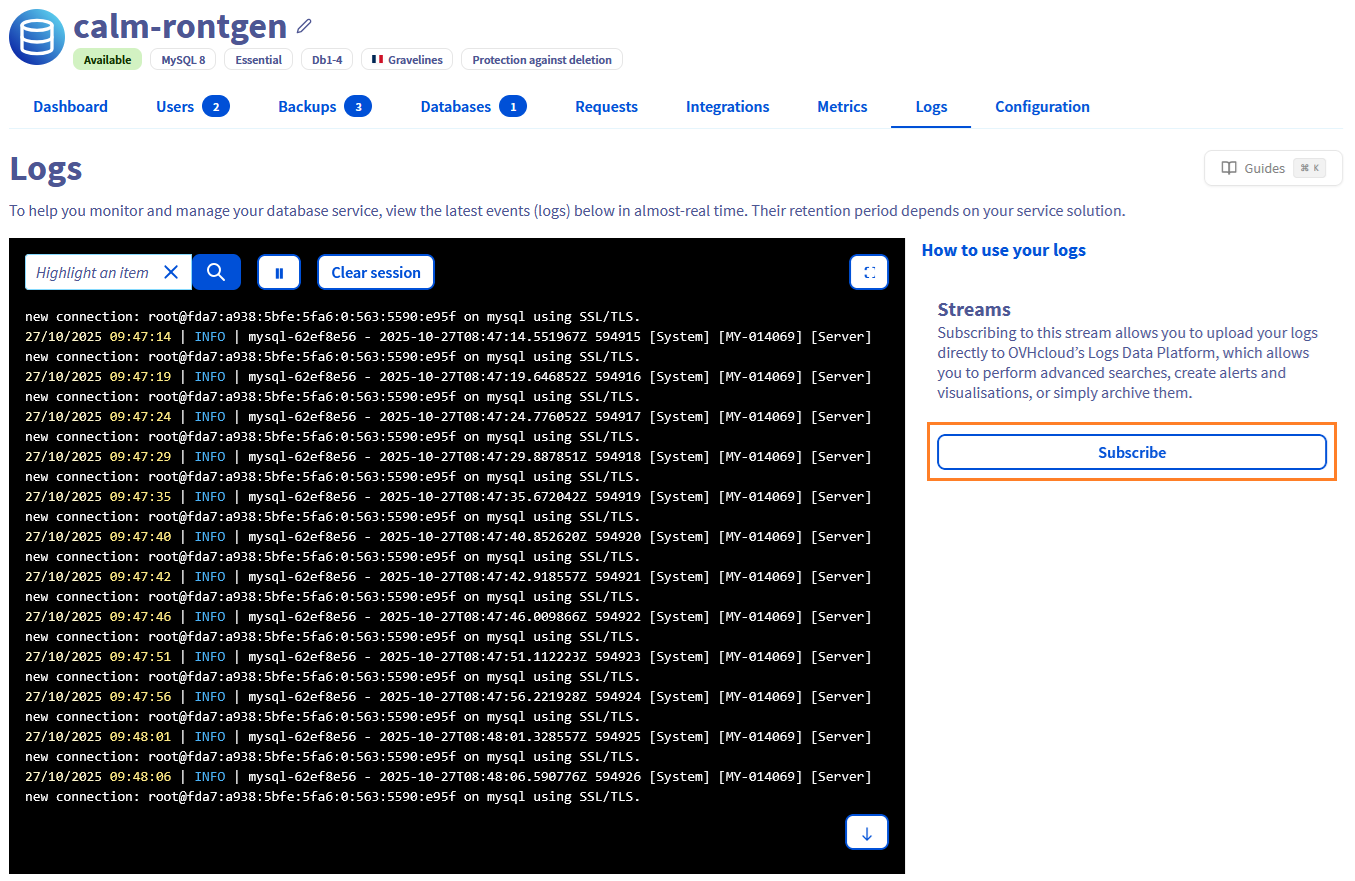Clear the highlight filter with the X icon

click(x=170, y=271)
